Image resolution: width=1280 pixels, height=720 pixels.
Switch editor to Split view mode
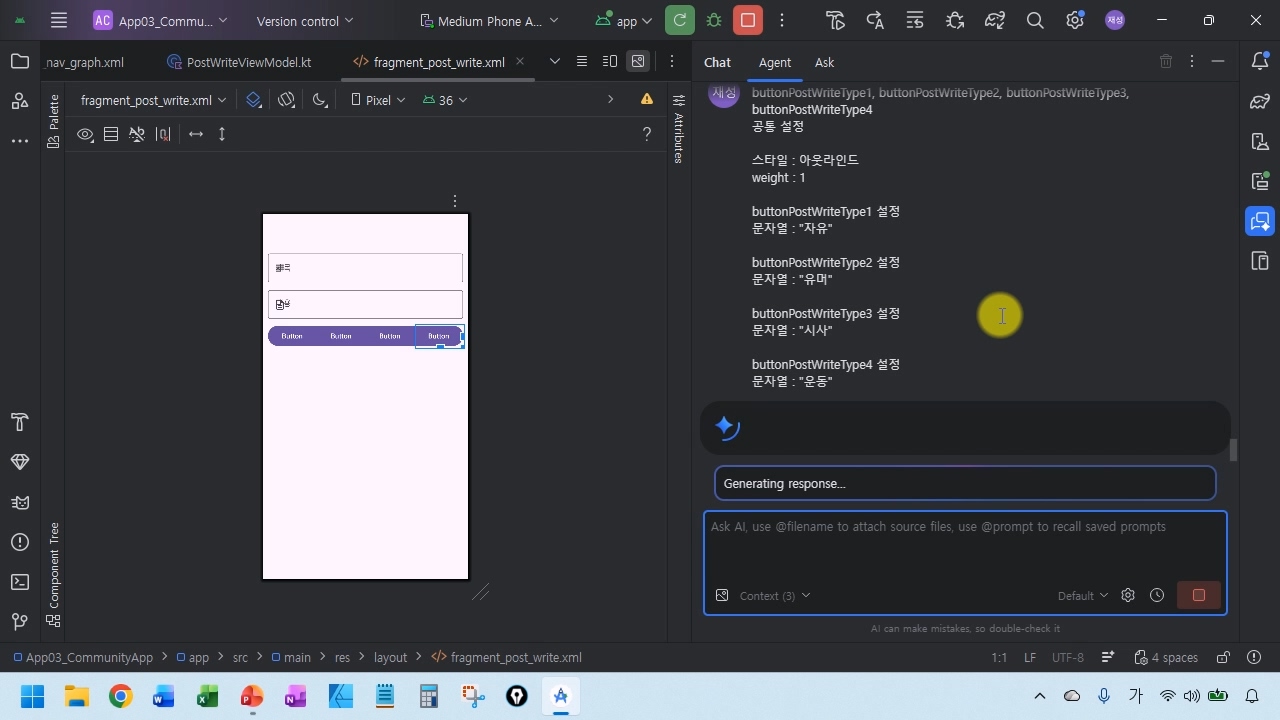(x=610, y=62)
